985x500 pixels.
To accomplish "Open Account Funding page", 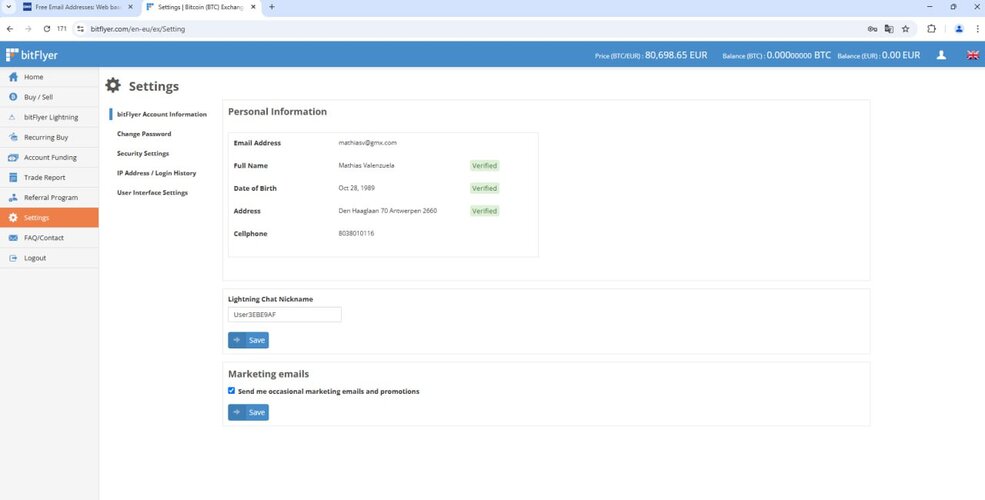I will tap(49, 157).
